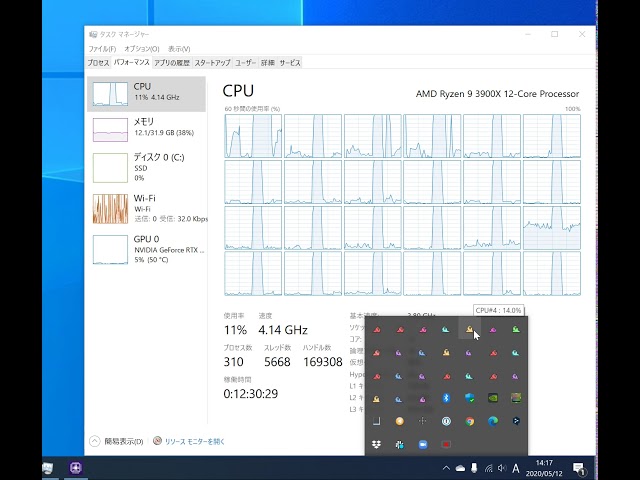The width and height of the screenshot is (640, 480).
Task: Open the ファイル(F) menu
Action: (102, 48)
